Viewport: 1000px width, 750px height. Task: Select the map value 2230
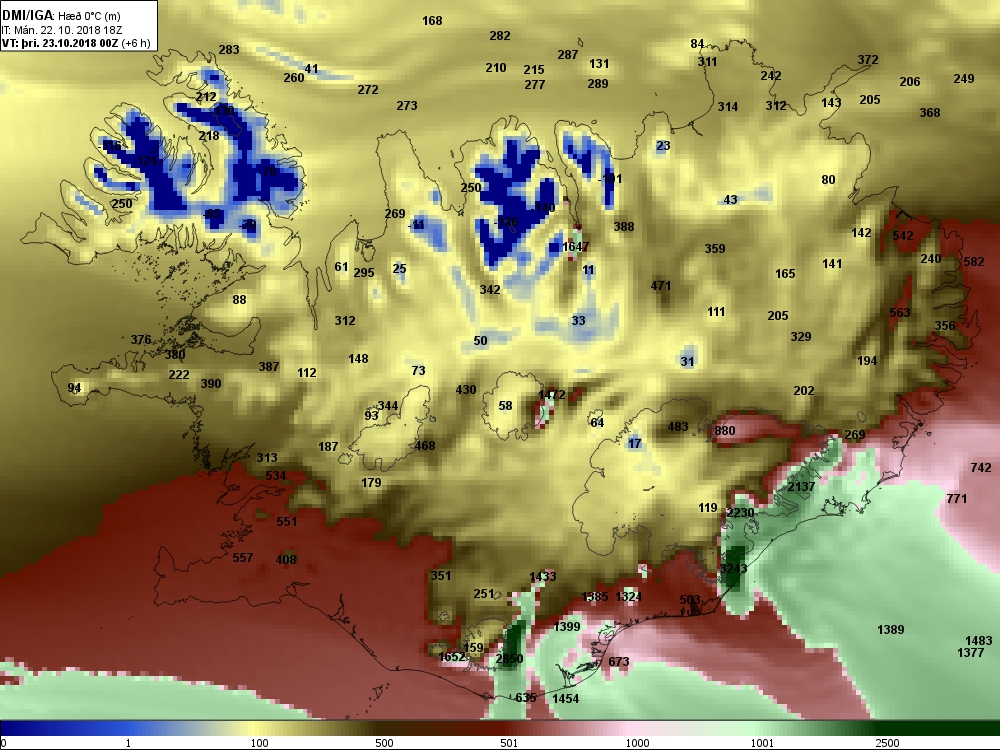point(740,513)
